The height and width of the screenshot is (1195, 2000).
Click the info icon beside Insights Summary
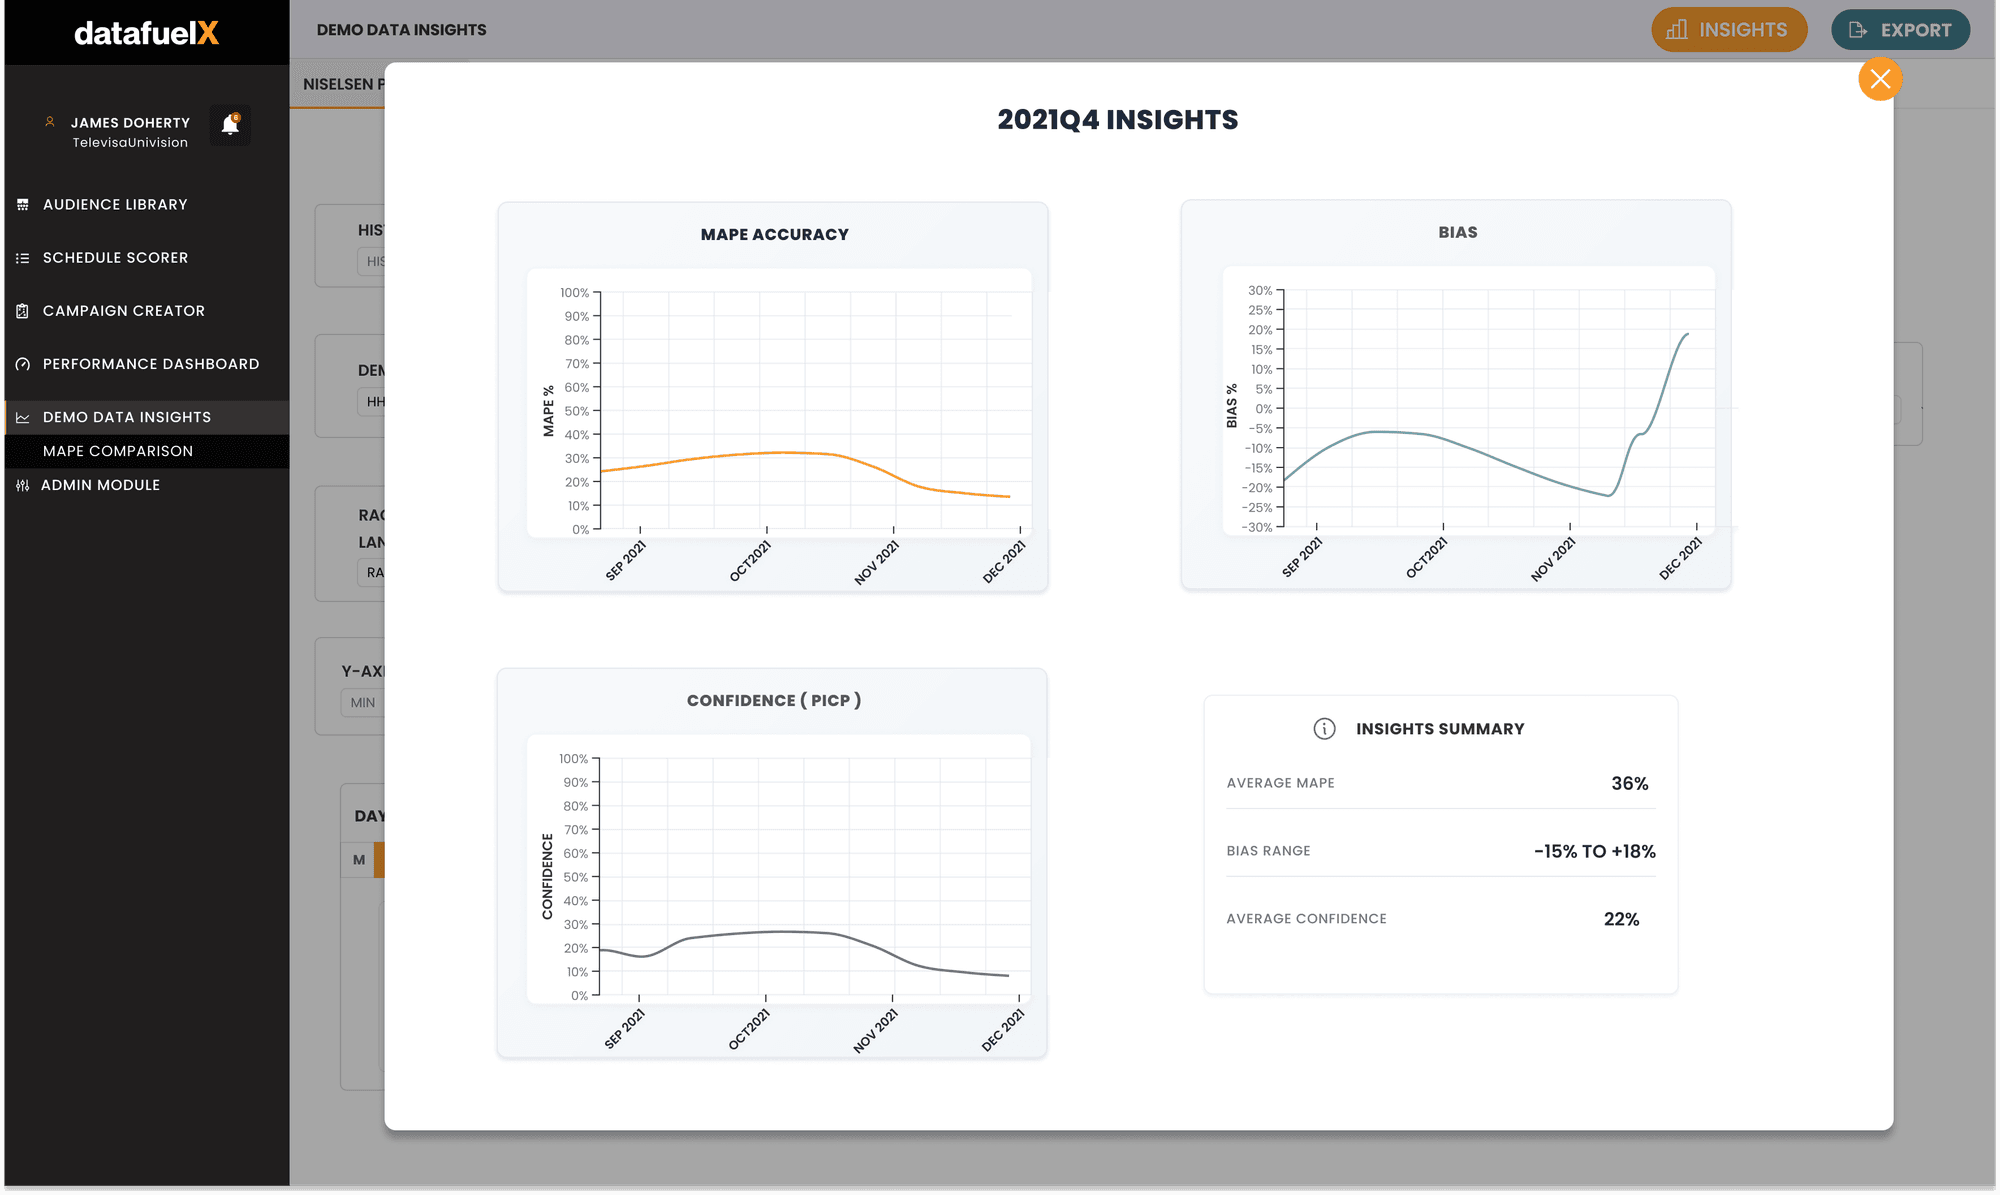(1324, 729)
